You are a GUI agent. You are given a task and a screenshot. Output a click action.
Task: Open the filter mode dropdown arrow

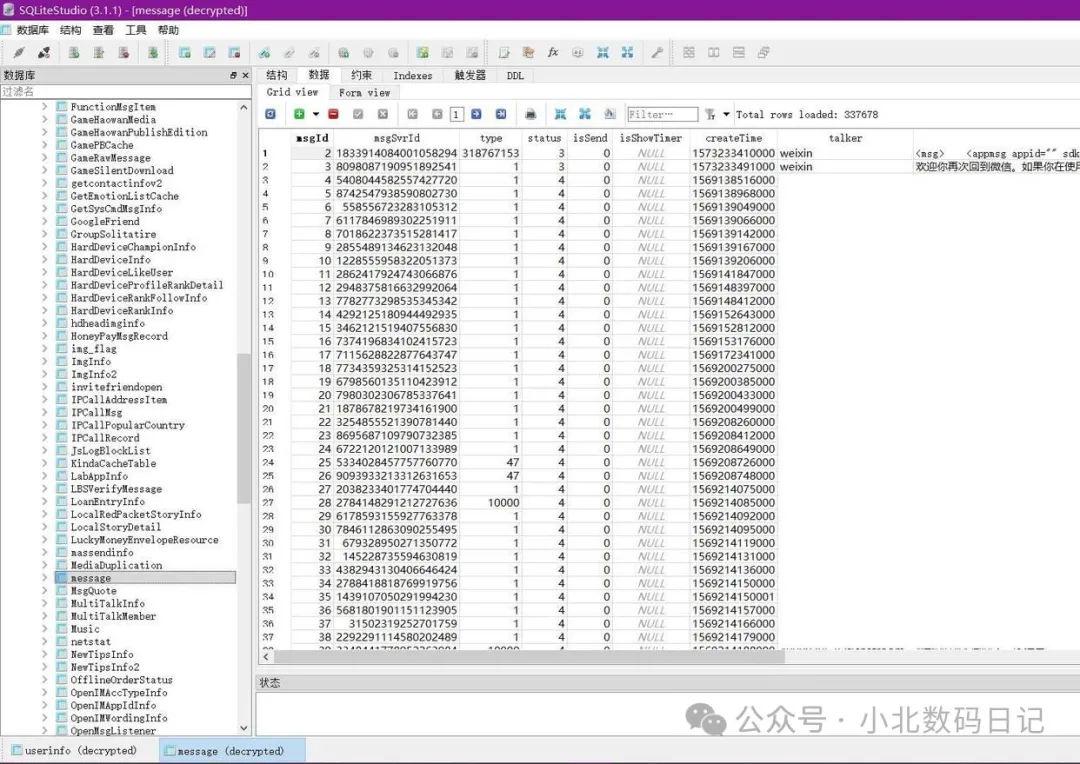(x=726, y=114)
